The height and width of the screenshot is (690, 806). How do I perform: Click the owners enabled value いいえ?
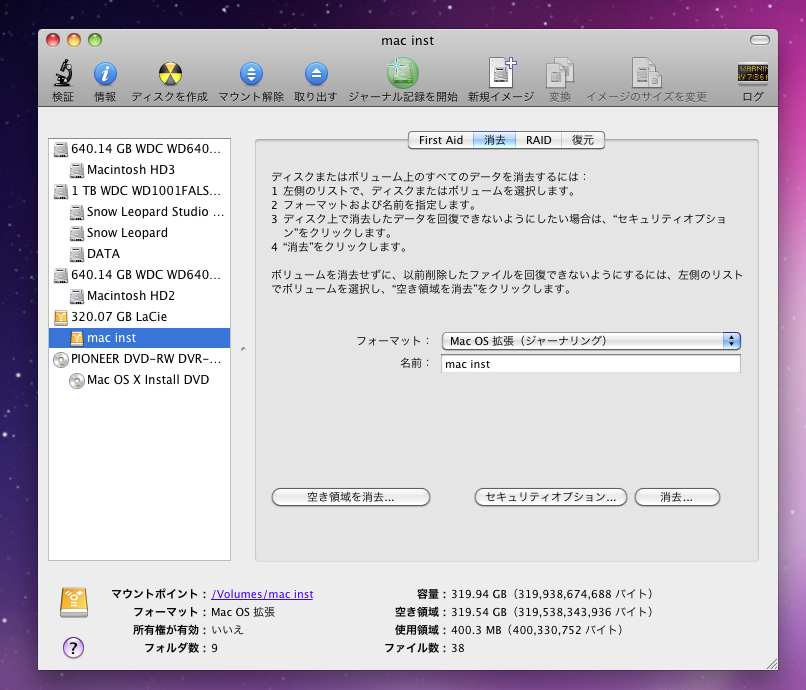[x=227, y=630]
